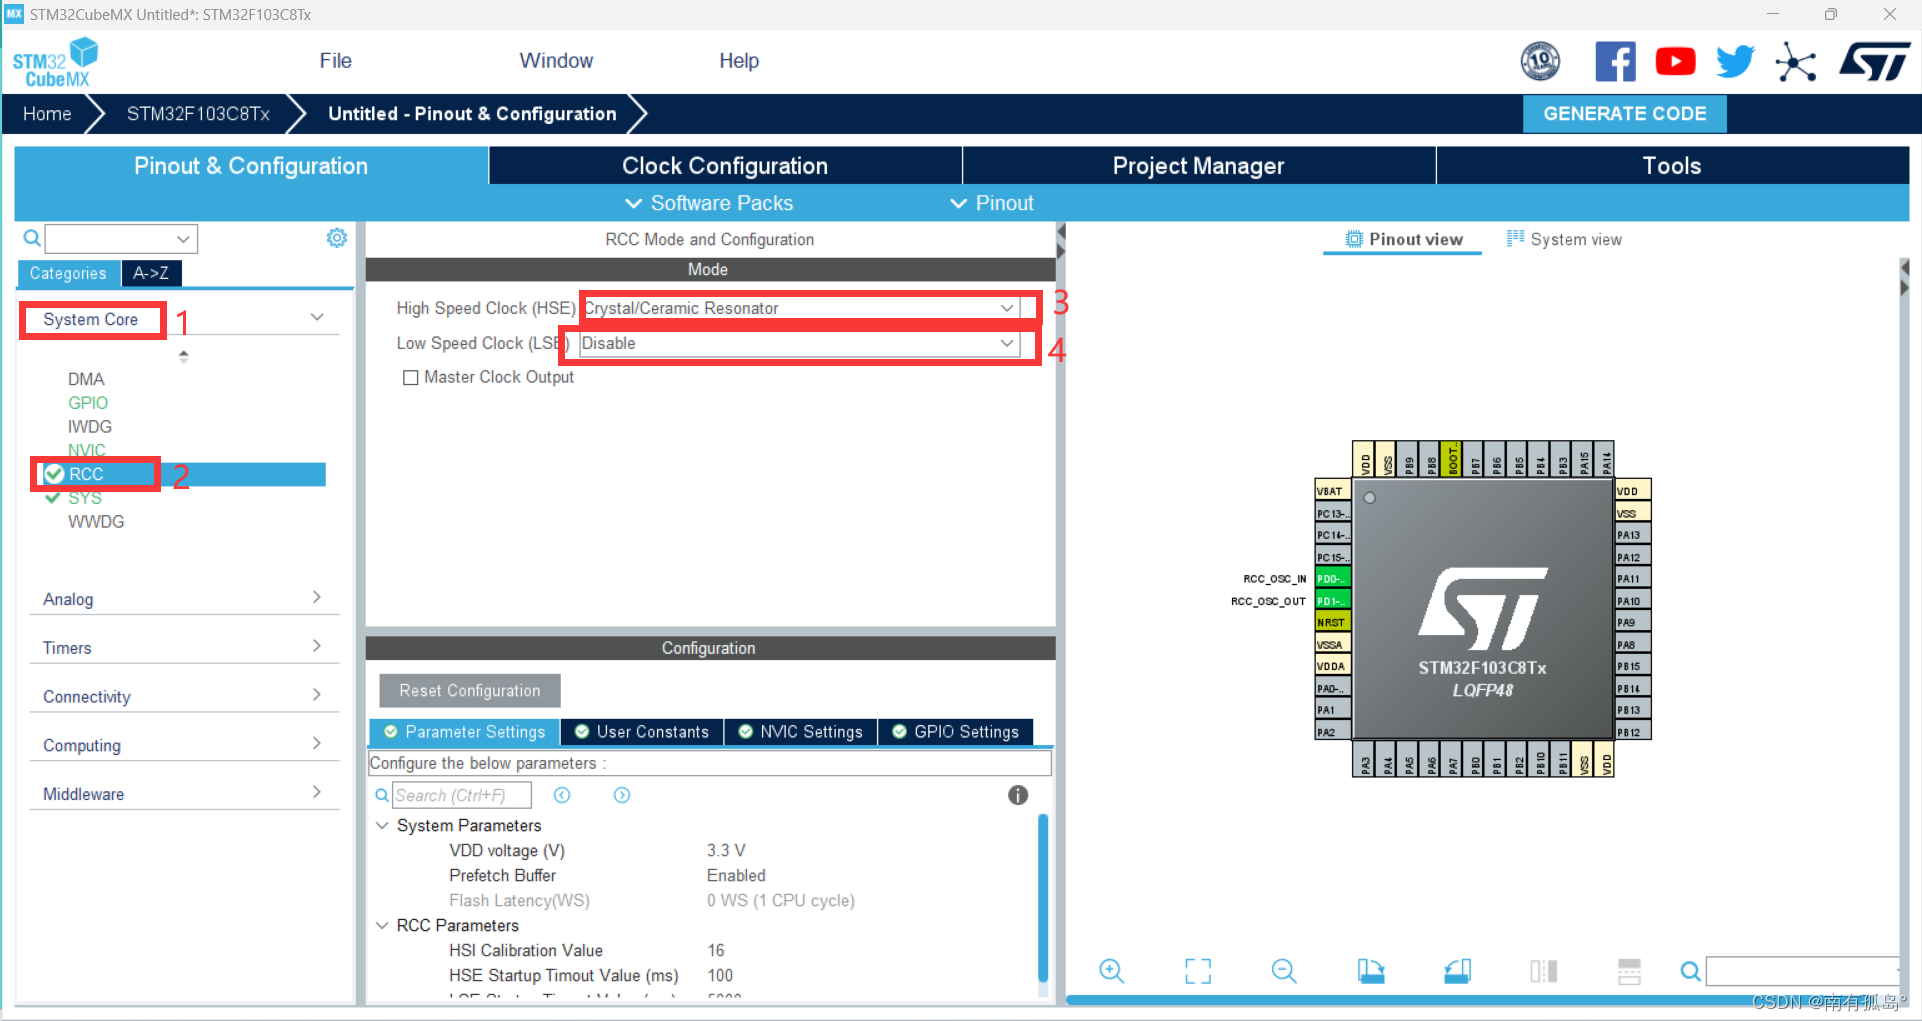Open the Help menu

pos(739,61)
